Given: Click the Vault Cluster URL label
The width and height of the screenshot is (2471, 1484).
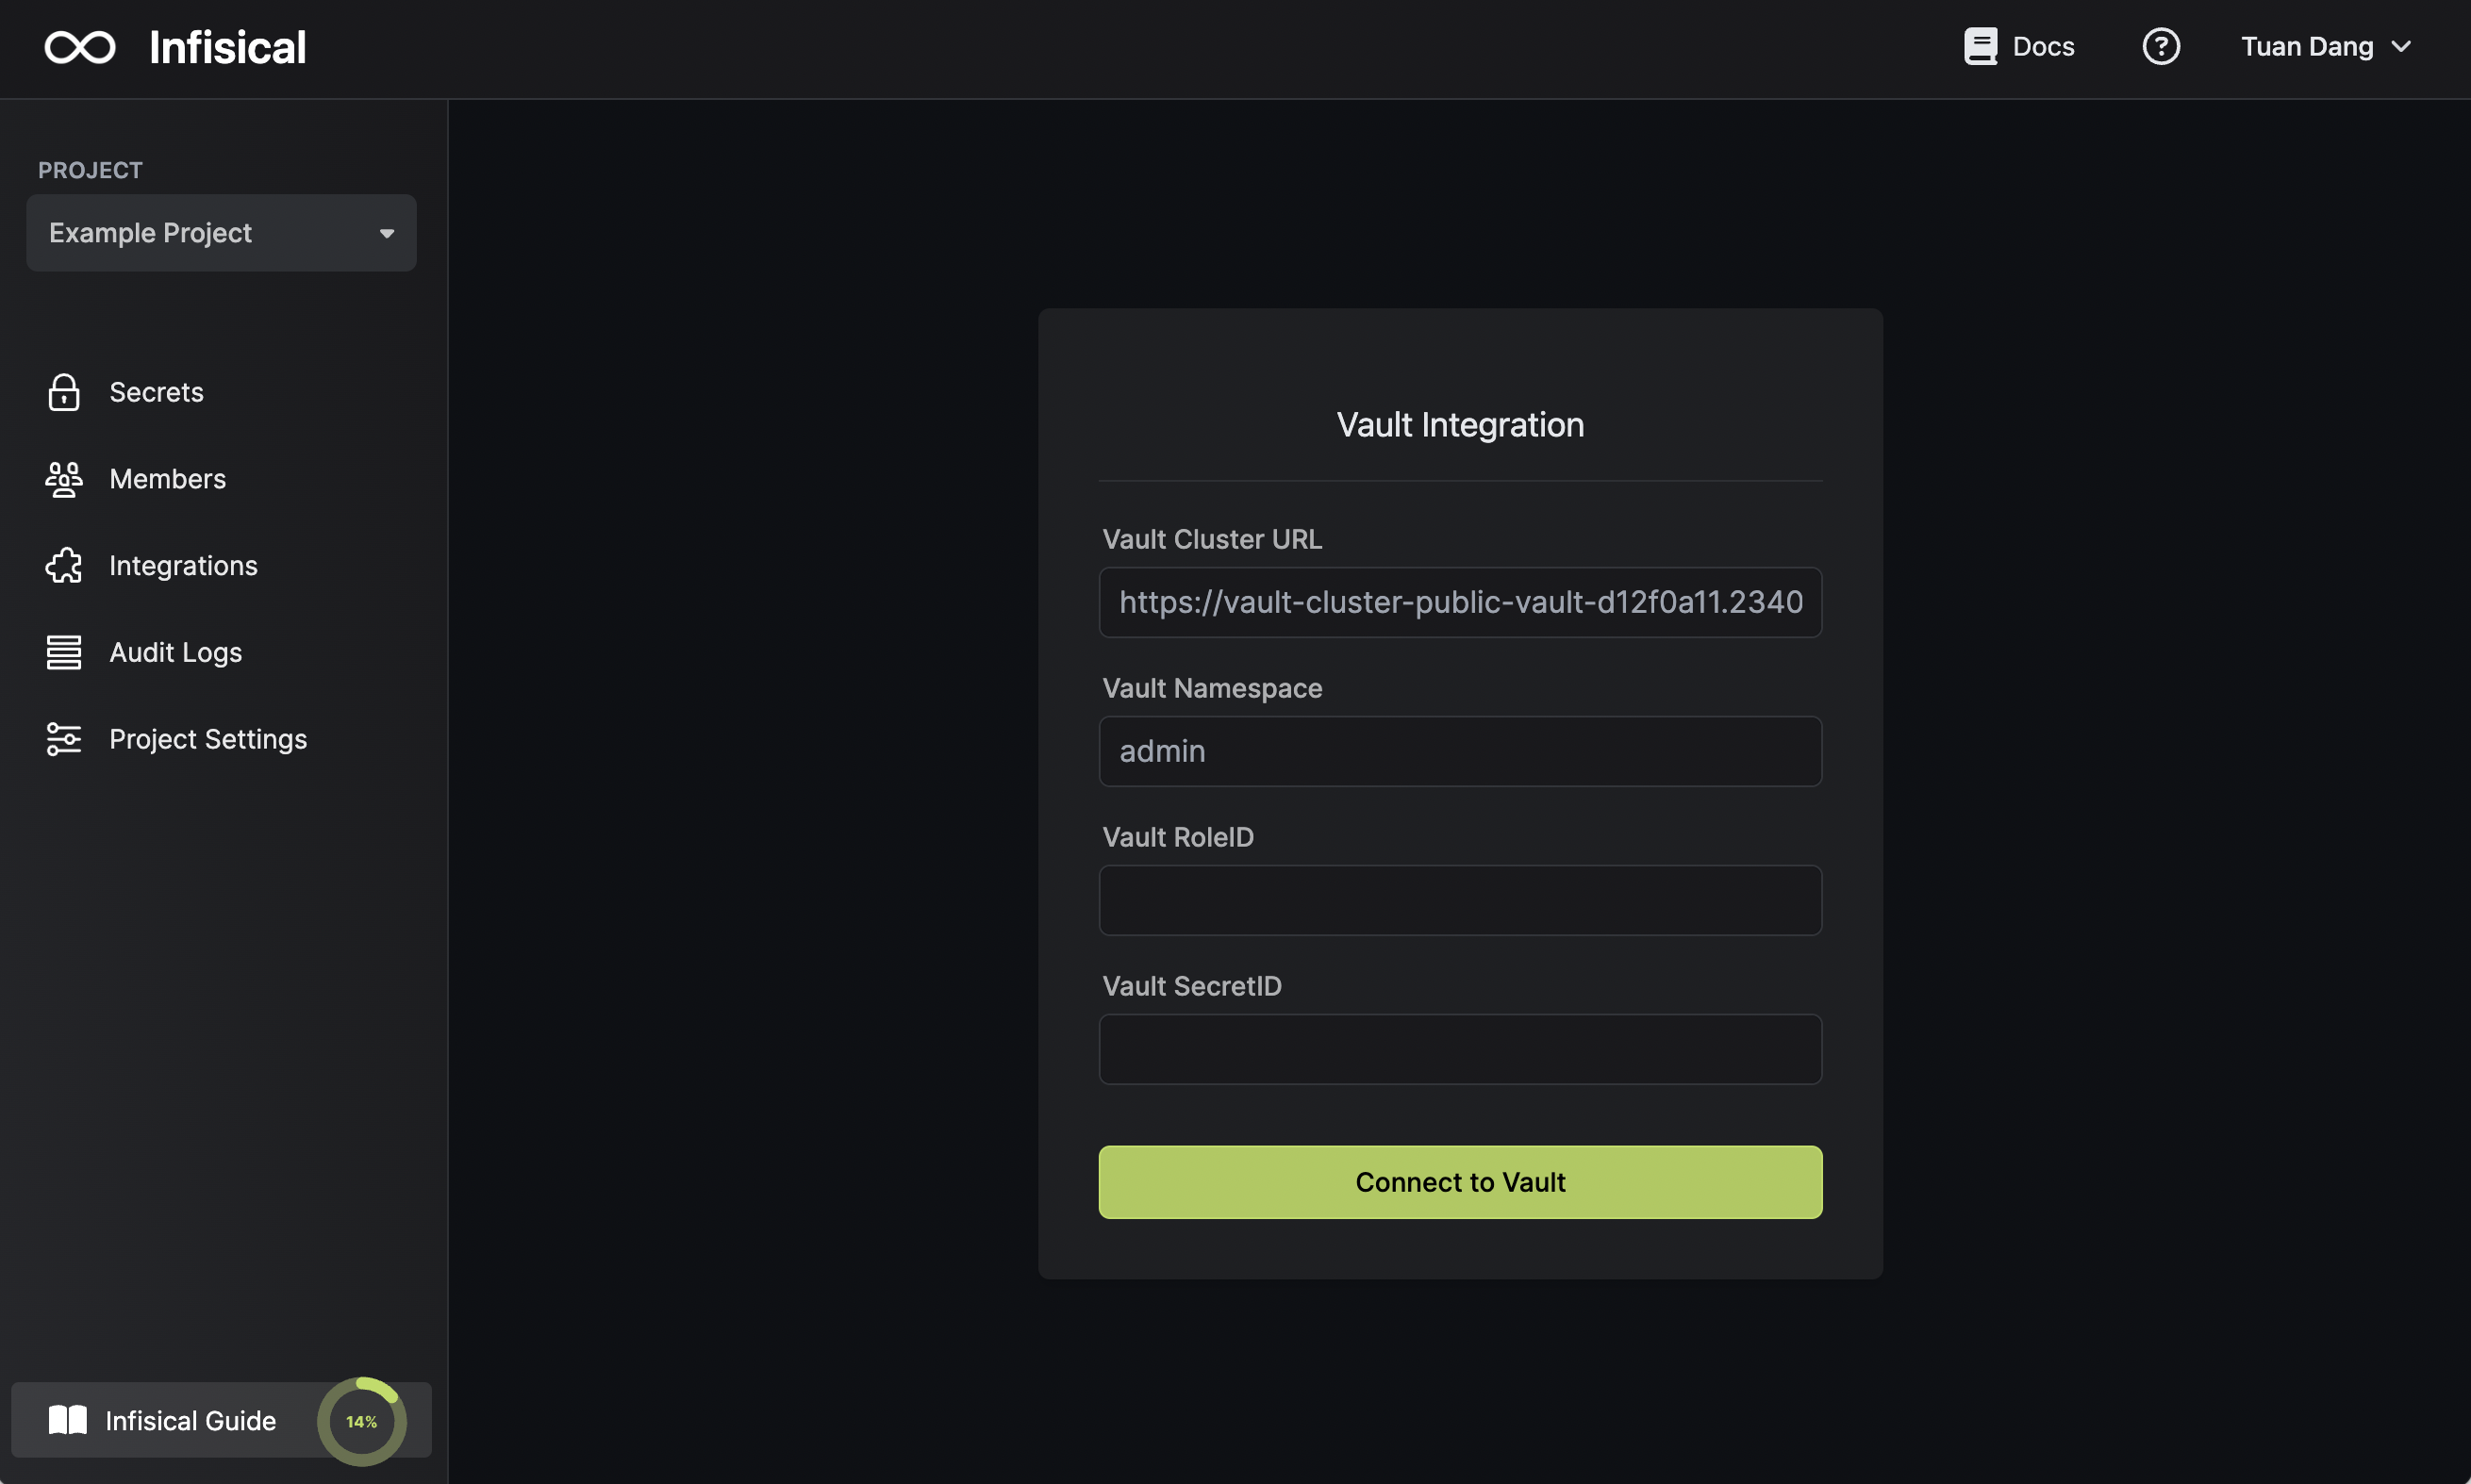Looking at the screenshot, I should [x=1212, y=539].
